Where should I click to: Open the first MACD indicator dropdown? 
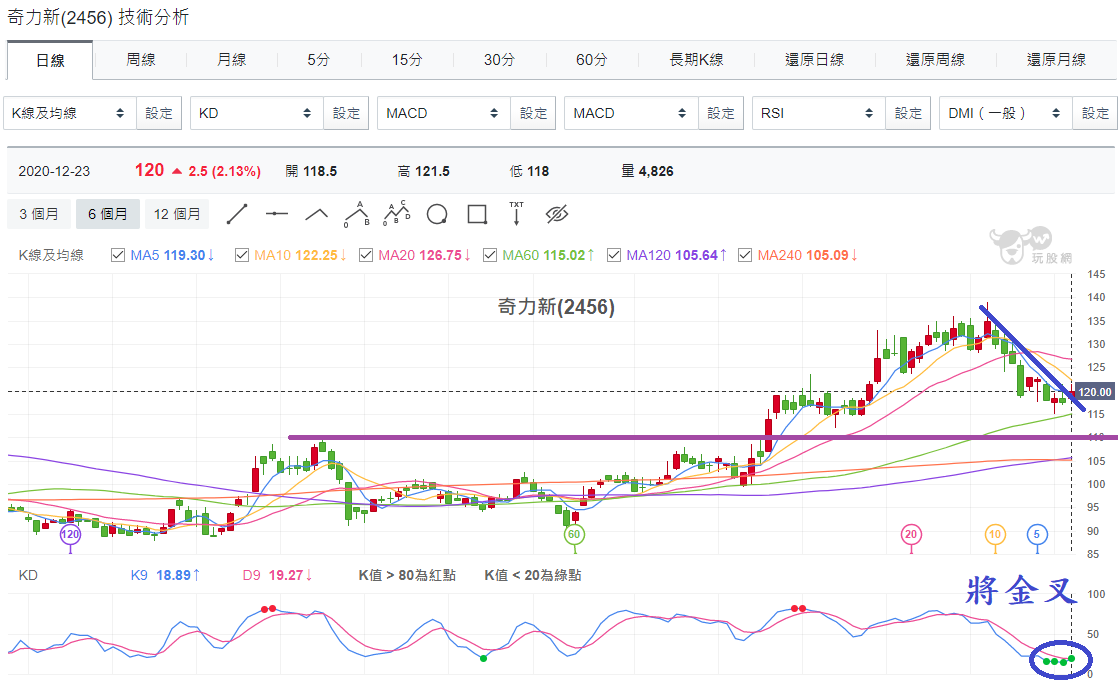[443, 113]
